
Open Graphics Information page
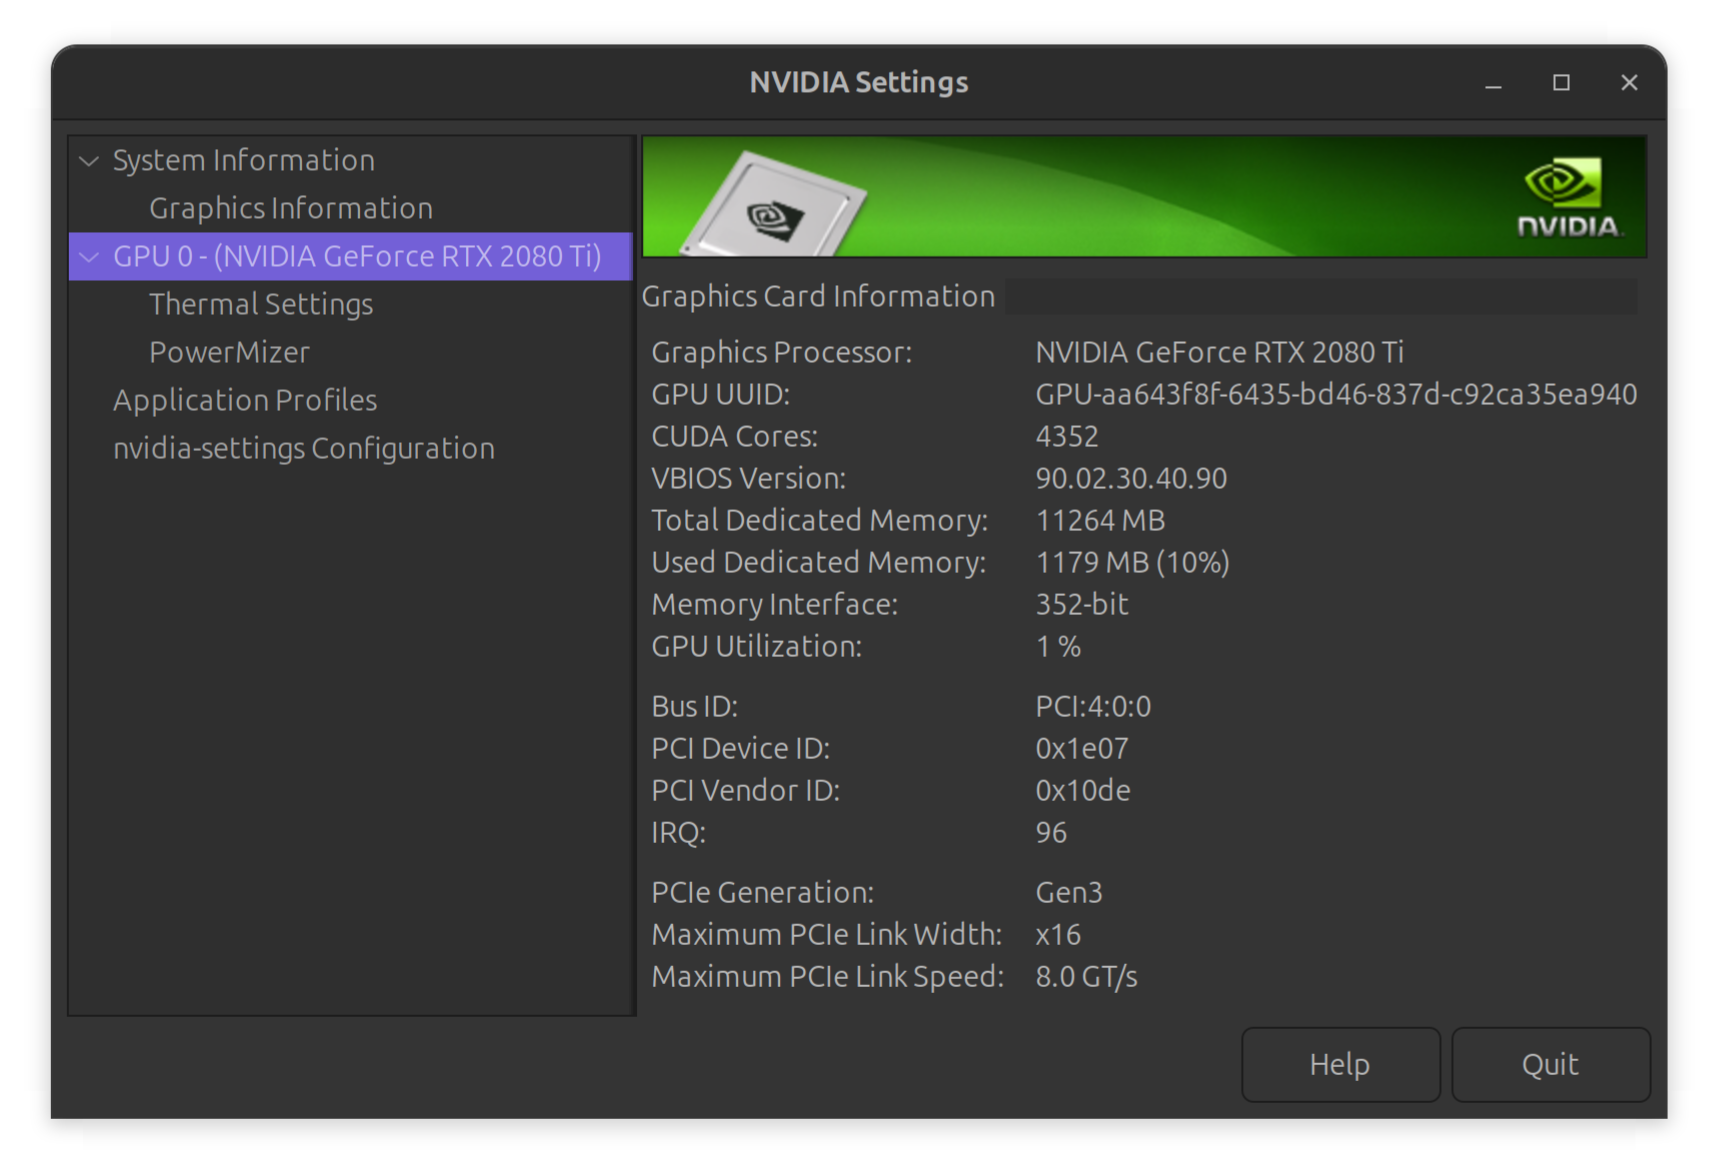tap(290, 208)
